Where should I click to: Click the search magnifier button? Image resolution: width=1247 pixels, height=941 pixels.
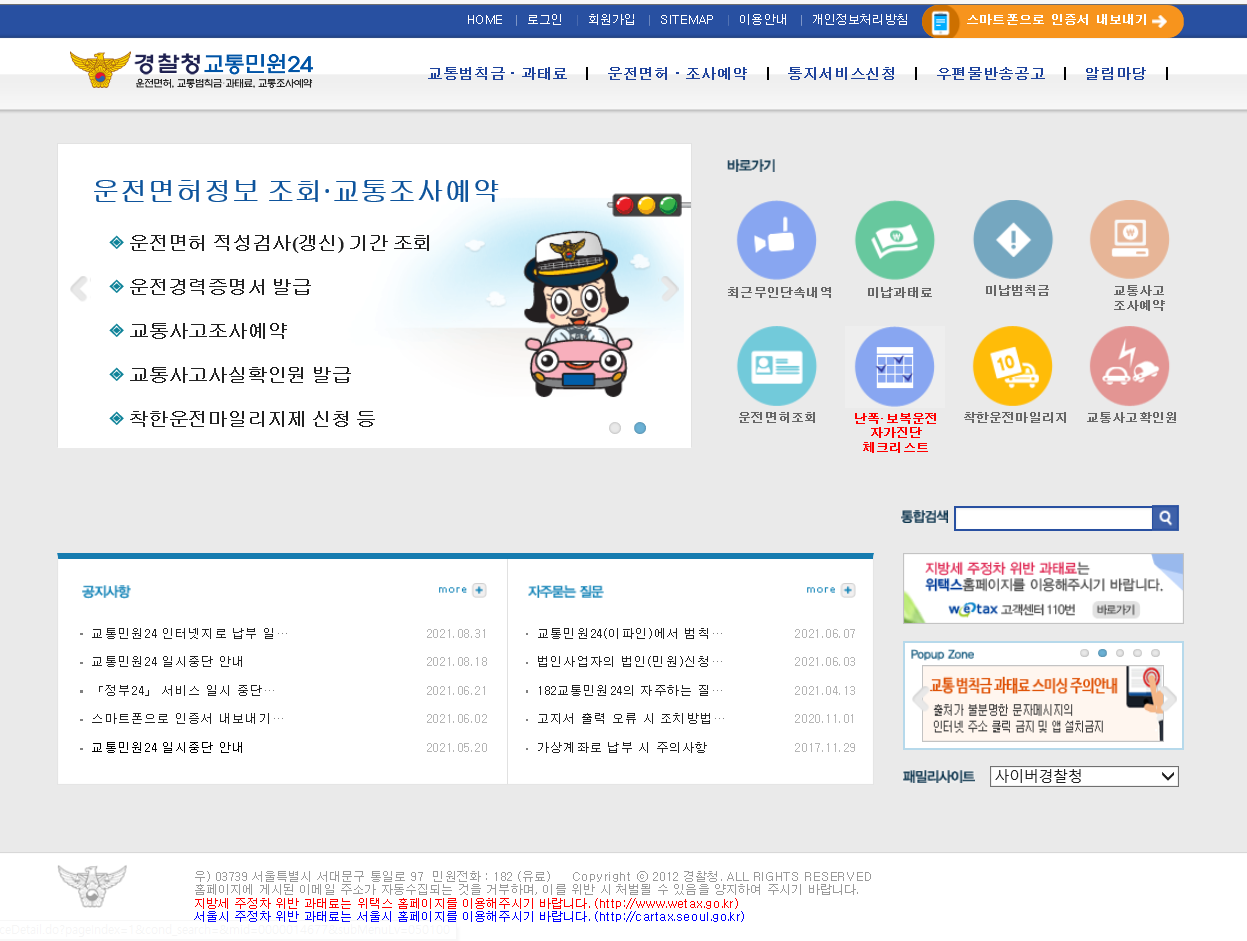coord(1165,518)
